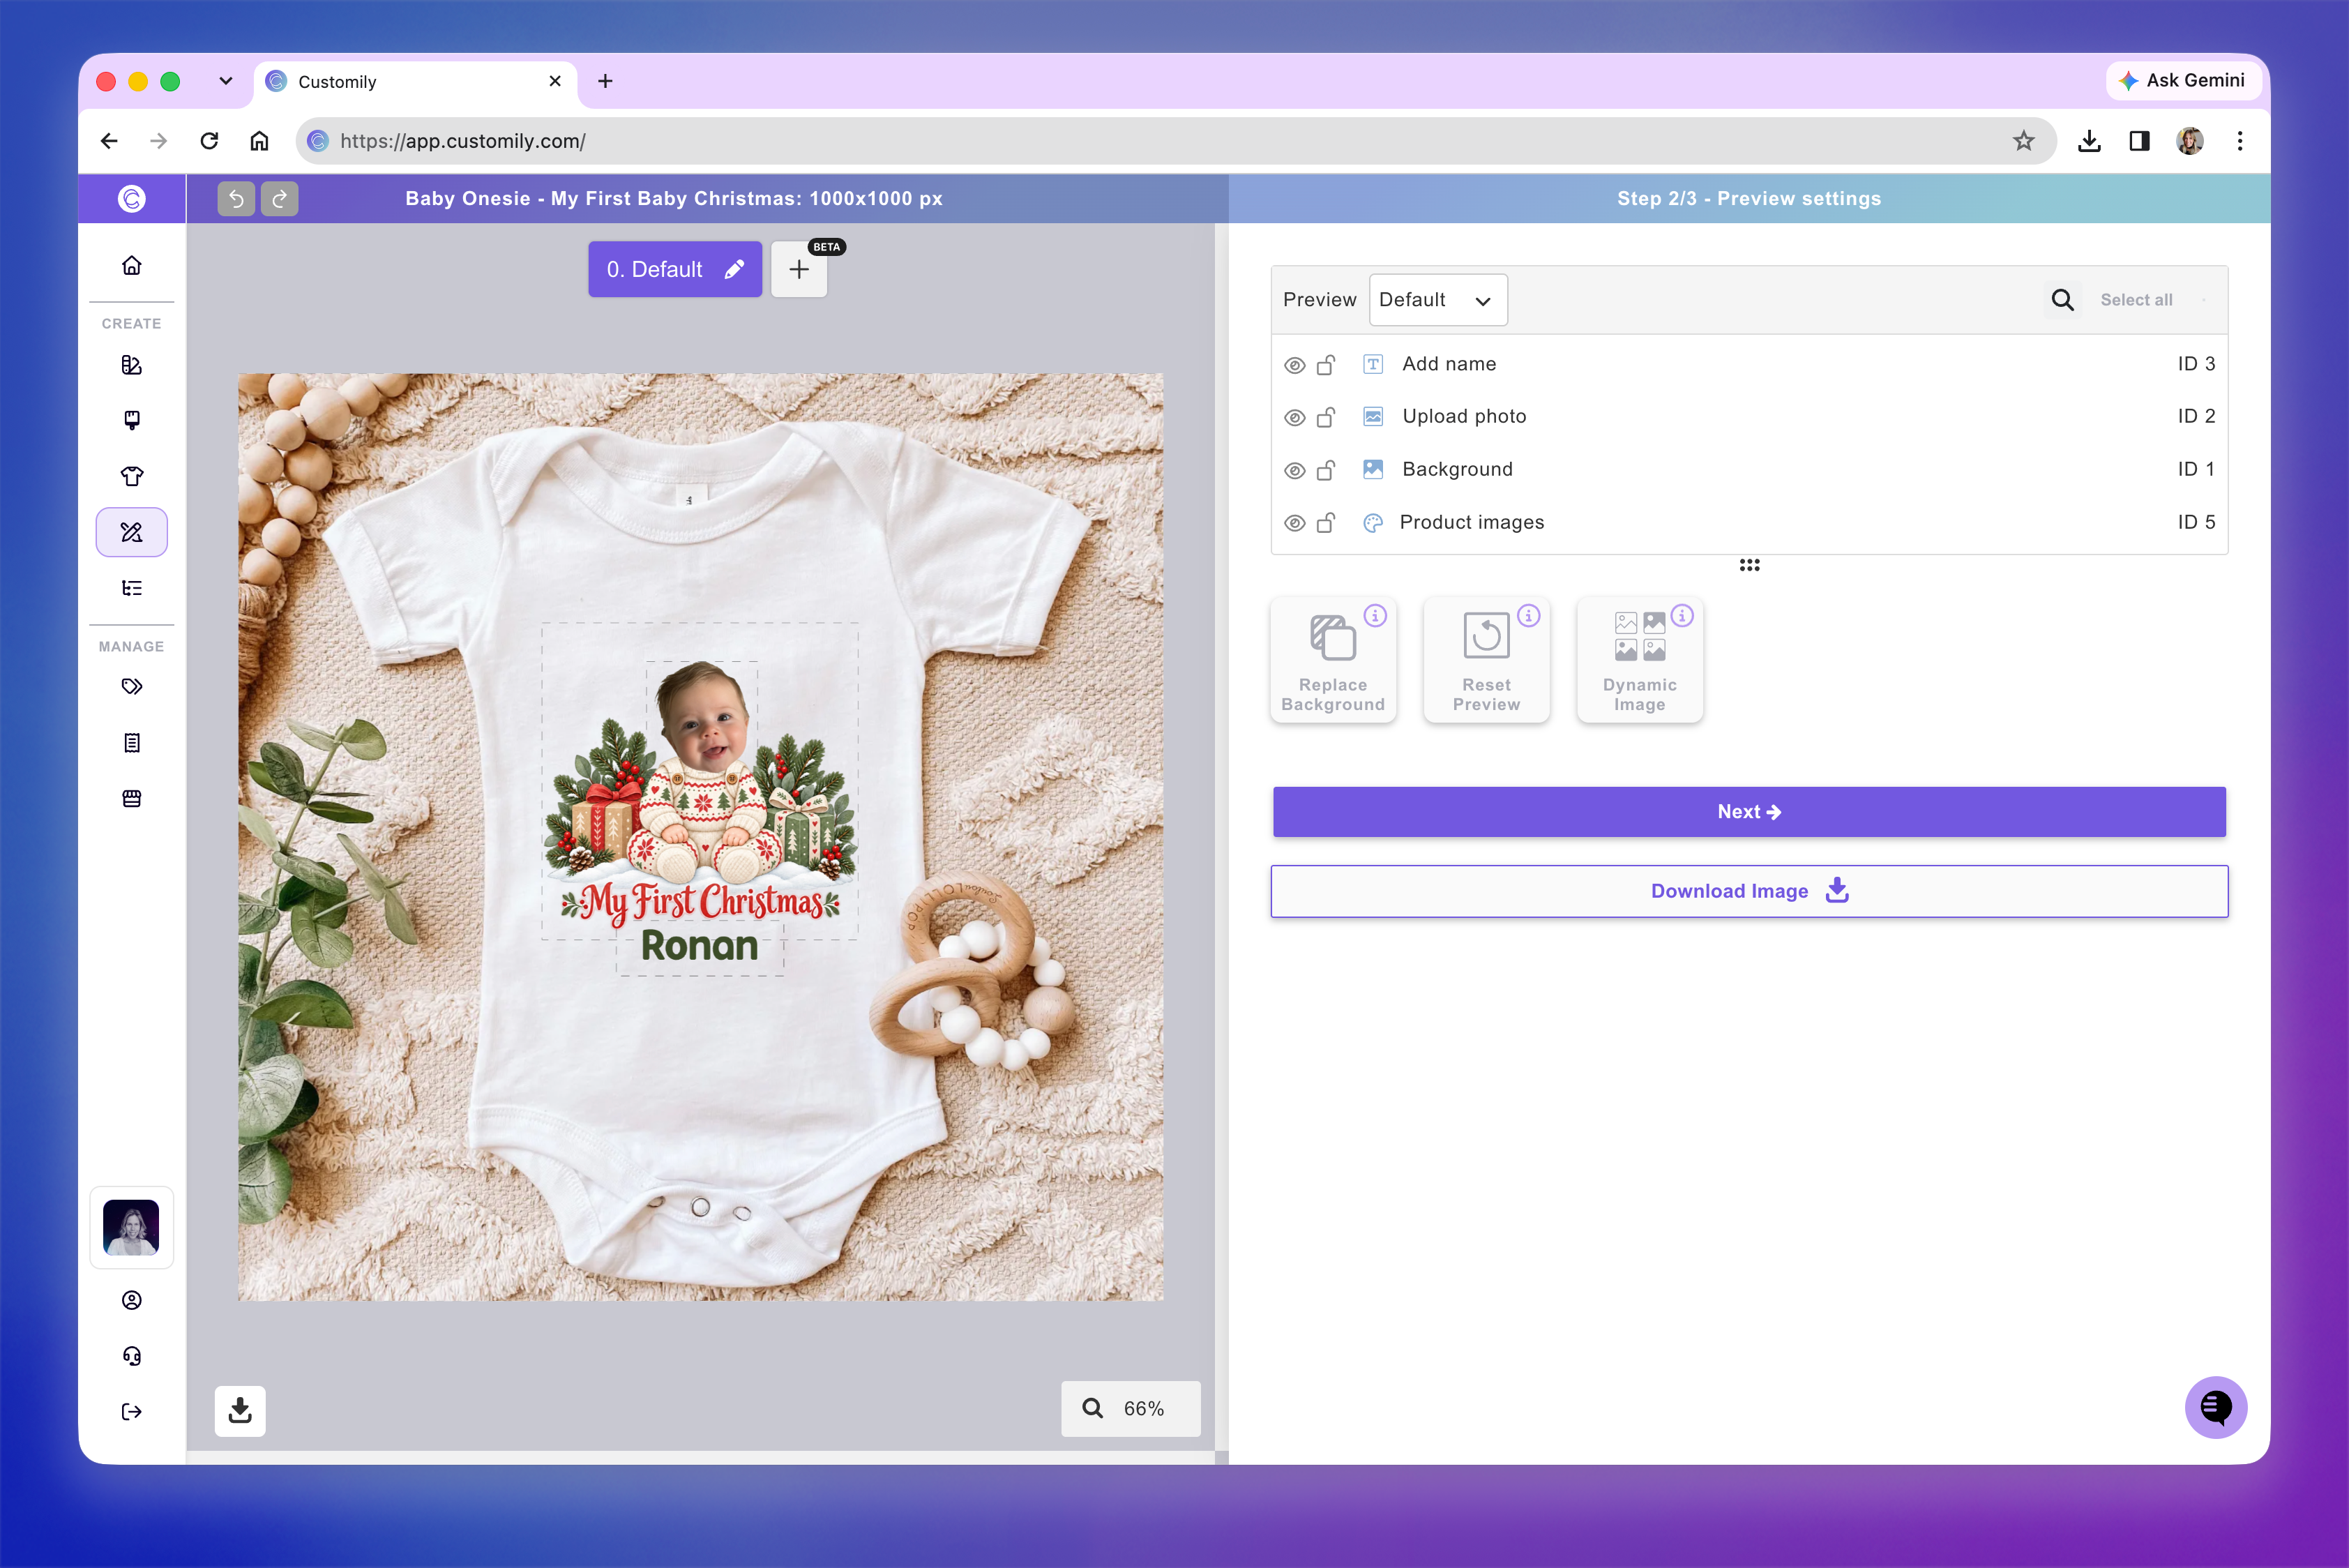Click the undo arrow button
2349x1568 pixels.
pyautogui.click(x=236, y=199)
